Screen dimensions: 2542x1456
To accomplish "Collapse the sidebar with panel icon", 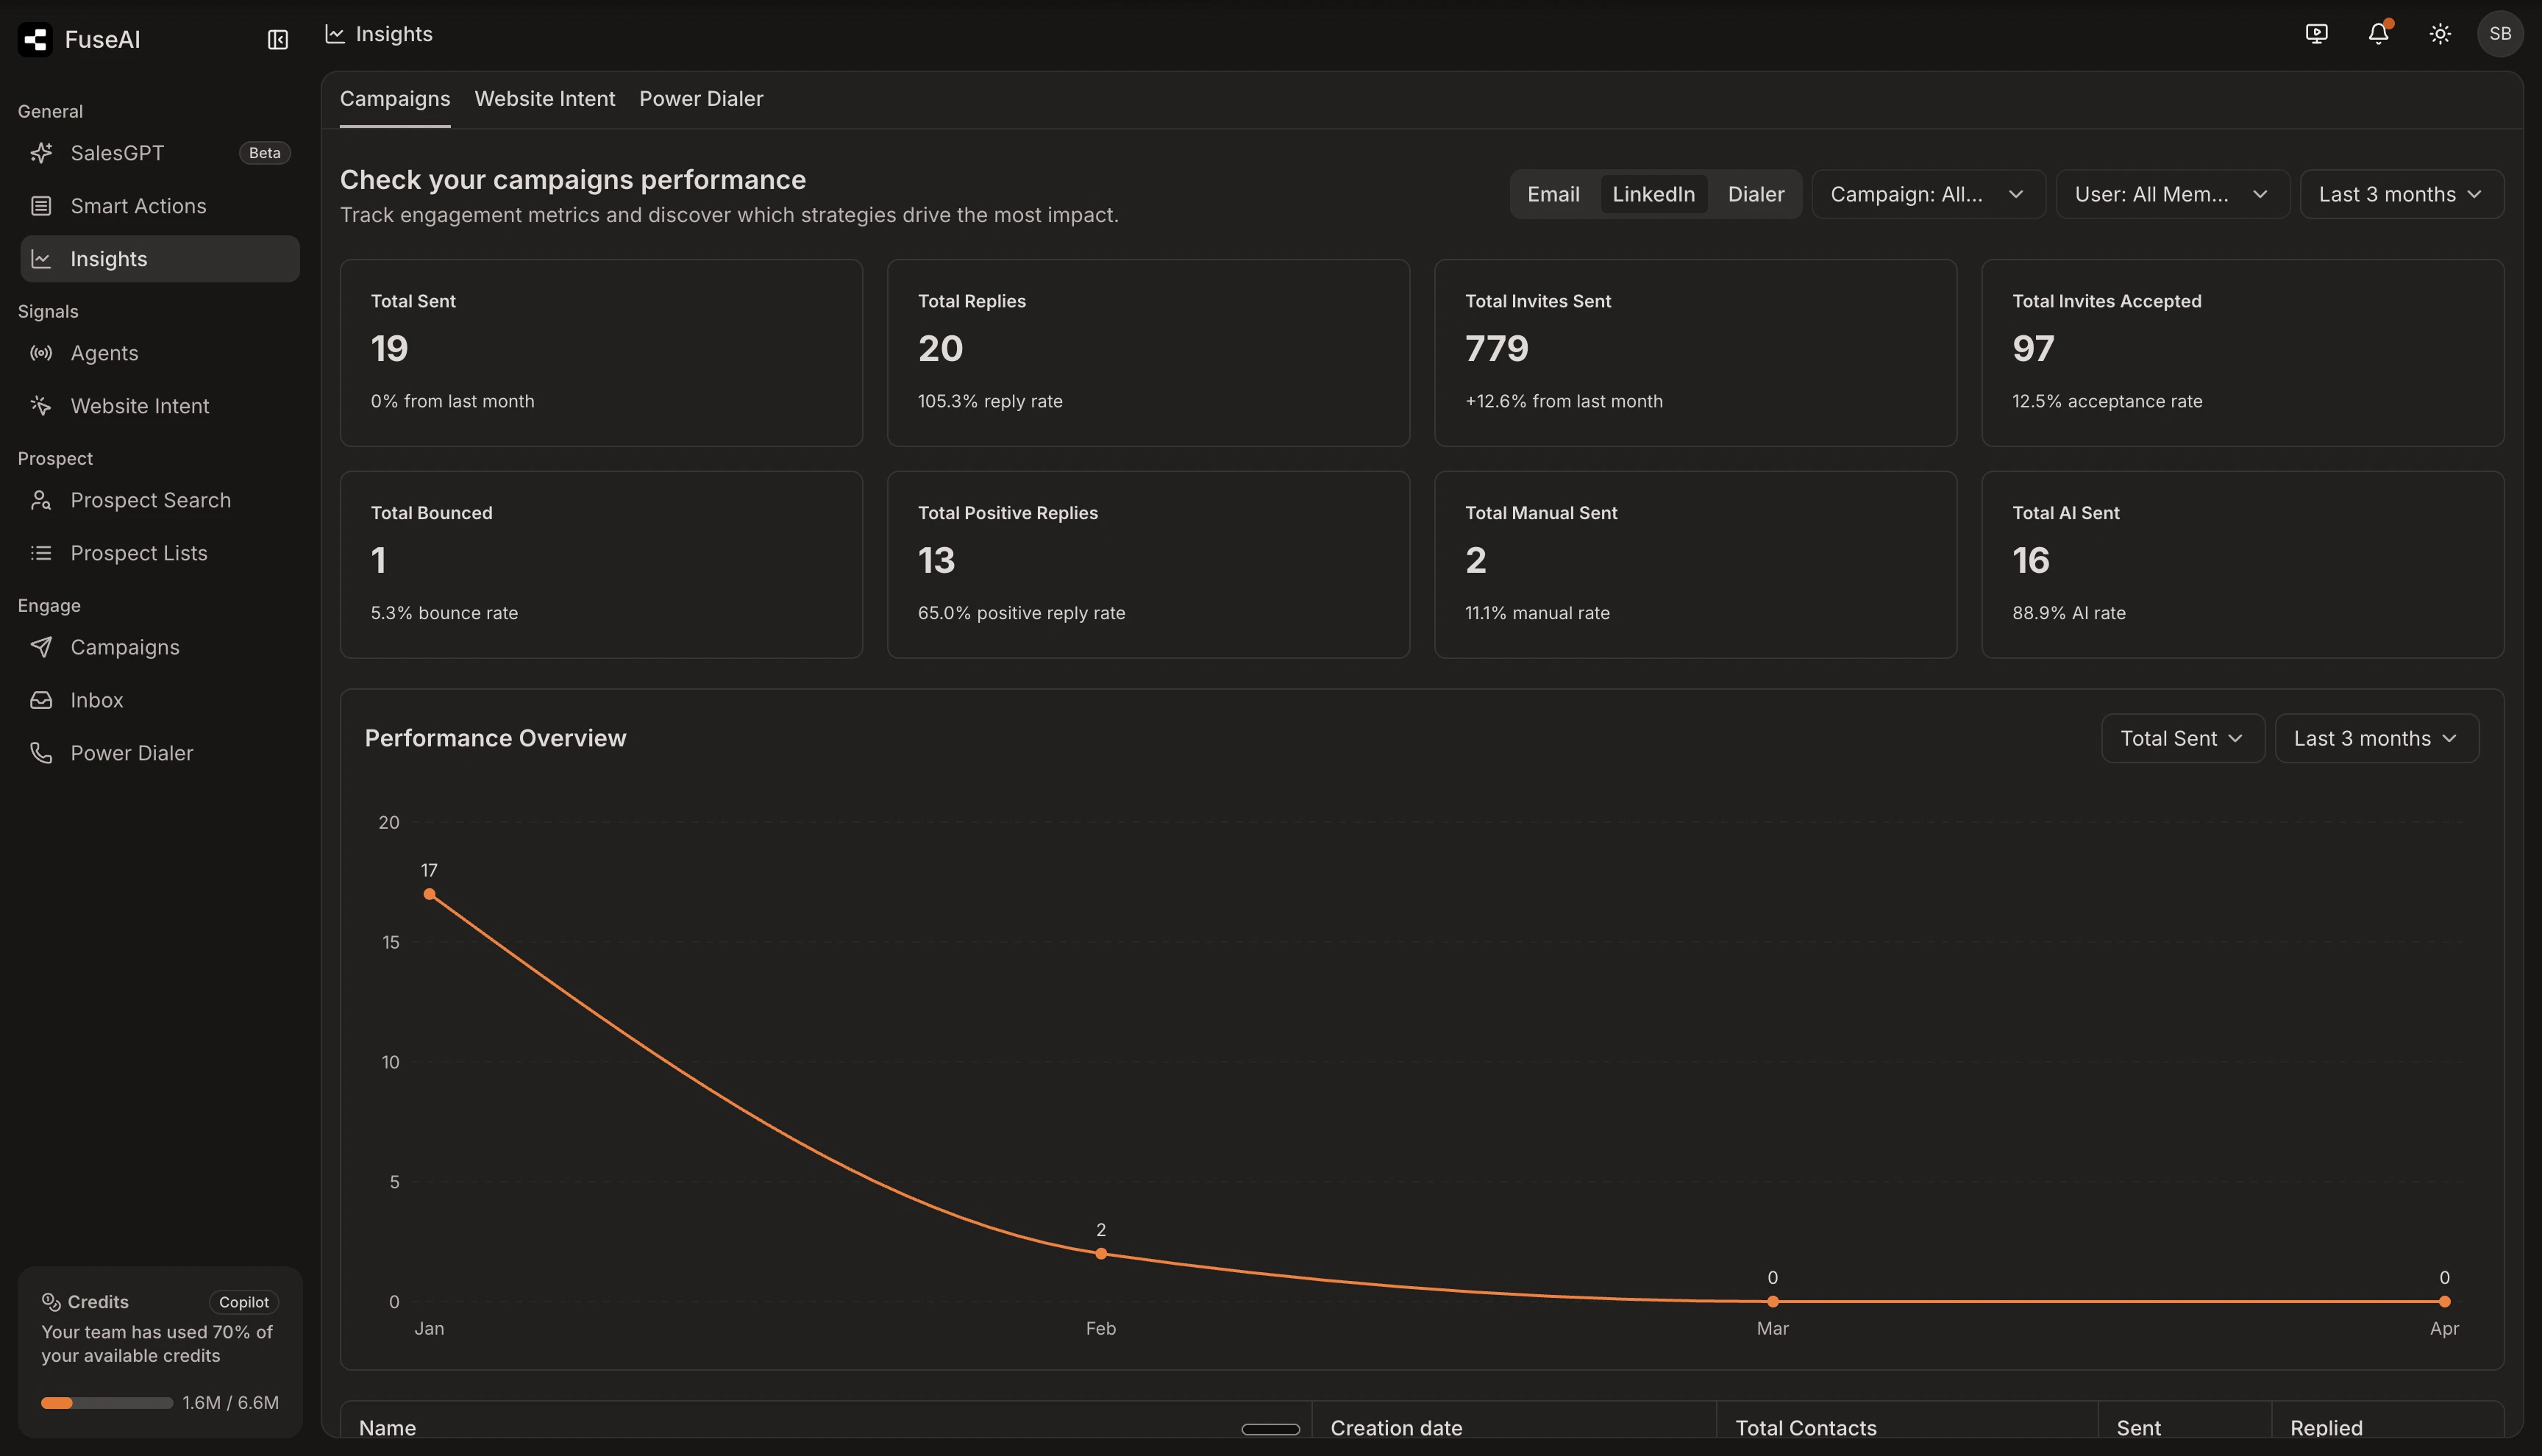I will point(277,39).
